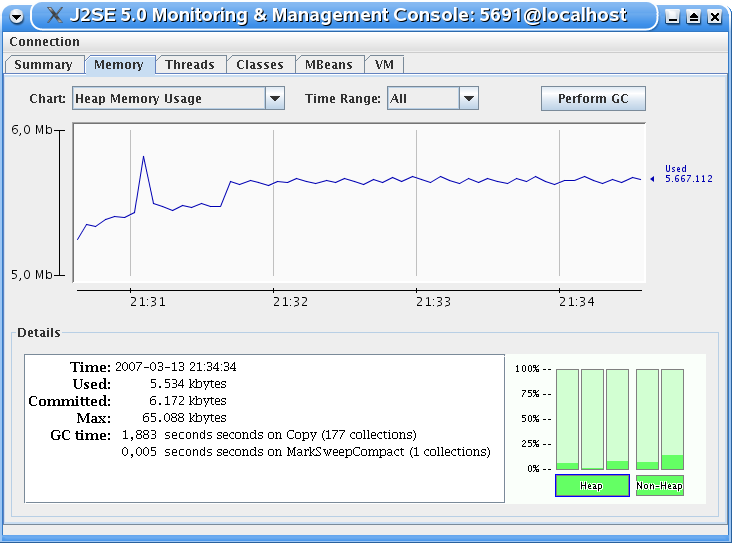732x543 pixels.
Task: Click the Copy GC time line (177 collections)
Action: (269, 435)
